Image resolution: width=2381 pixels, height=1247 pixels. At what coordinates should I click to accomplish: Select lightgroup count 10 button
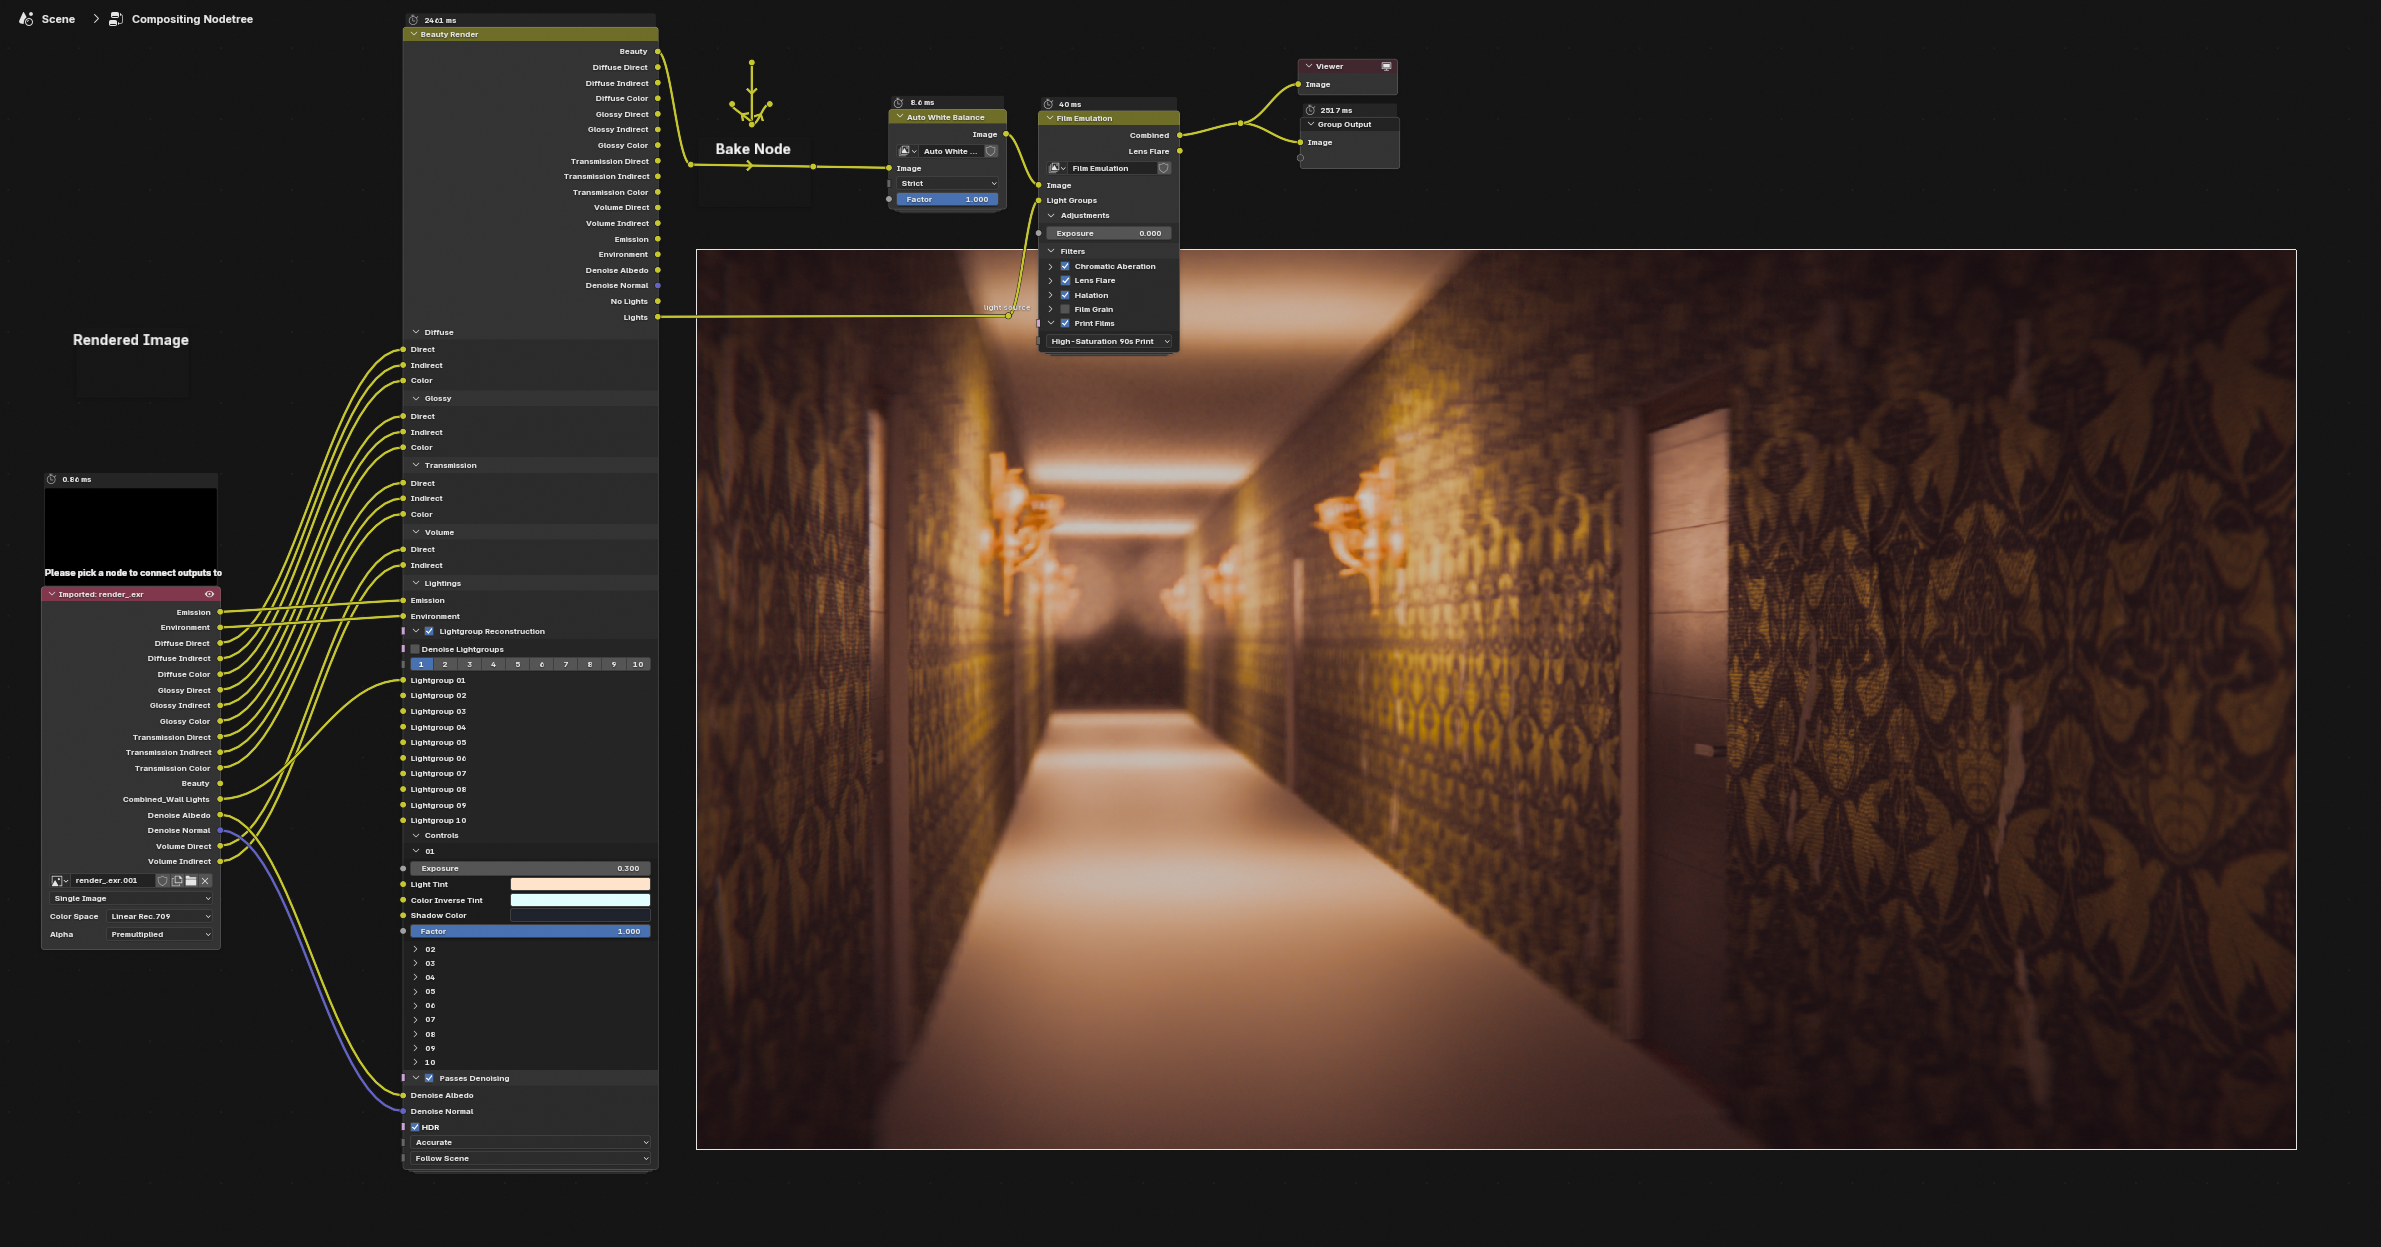(x=638, y=664)
